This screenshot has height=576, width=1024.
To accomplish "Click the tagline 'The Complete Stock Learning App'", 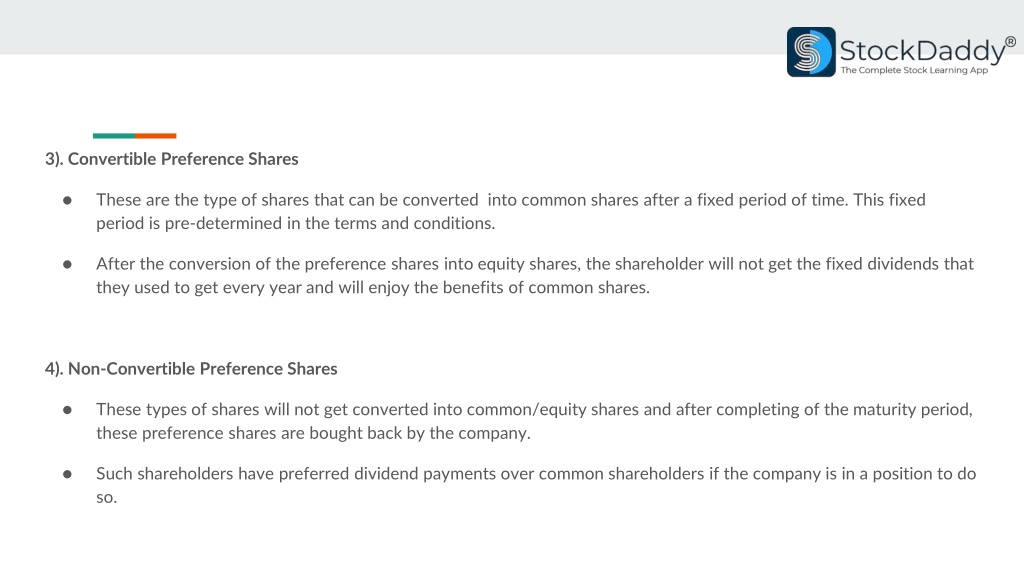I will tap(914, 70).
